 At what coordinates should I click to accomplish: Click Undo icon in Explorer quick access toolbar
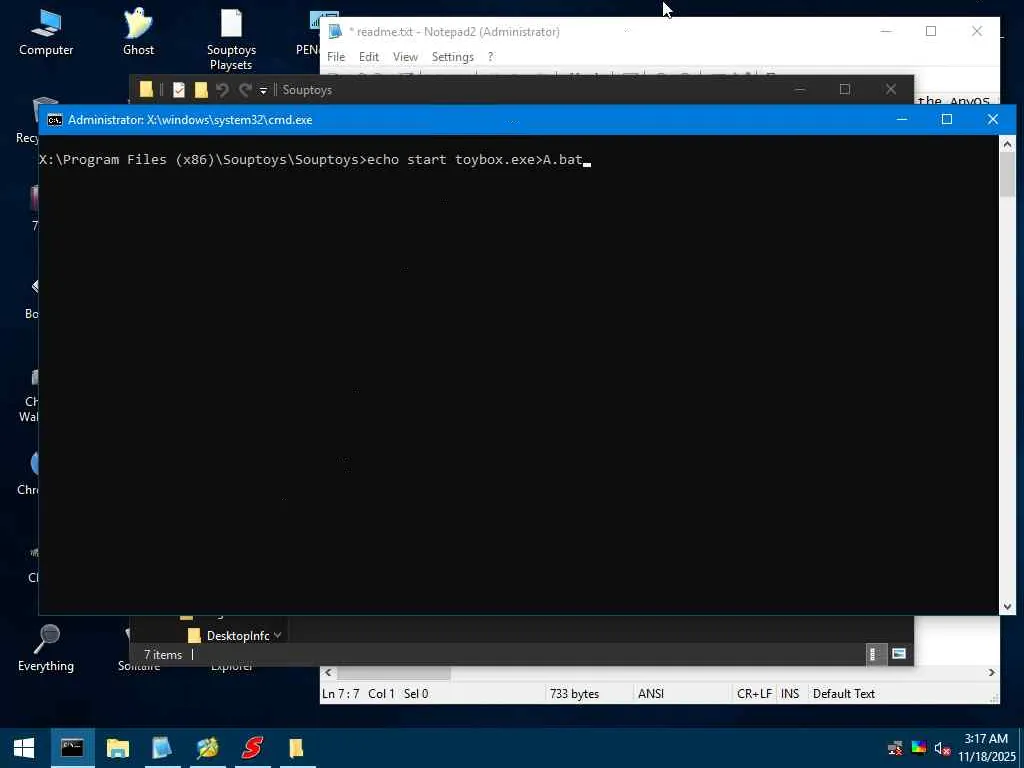tap(223, 90)
